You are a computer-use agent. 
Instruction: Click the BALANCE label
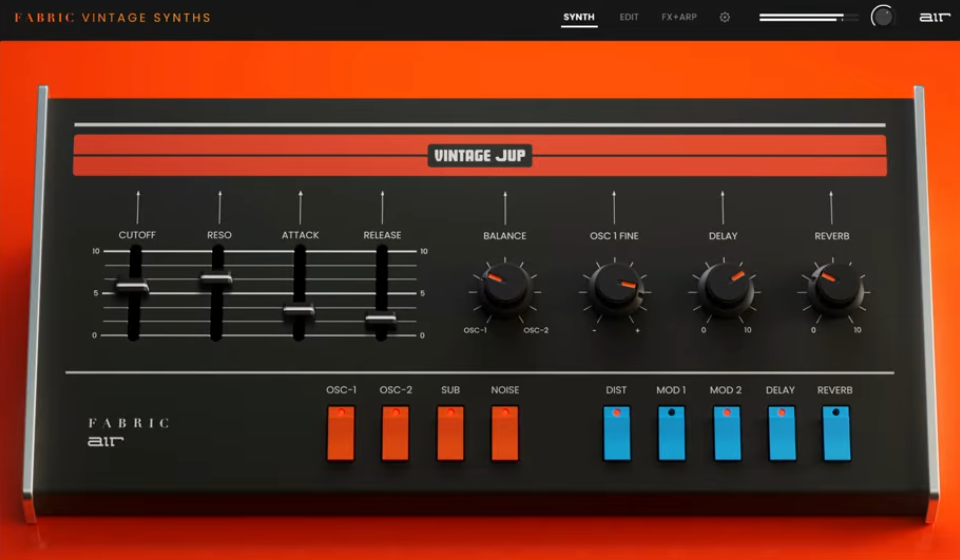point(504,236)
